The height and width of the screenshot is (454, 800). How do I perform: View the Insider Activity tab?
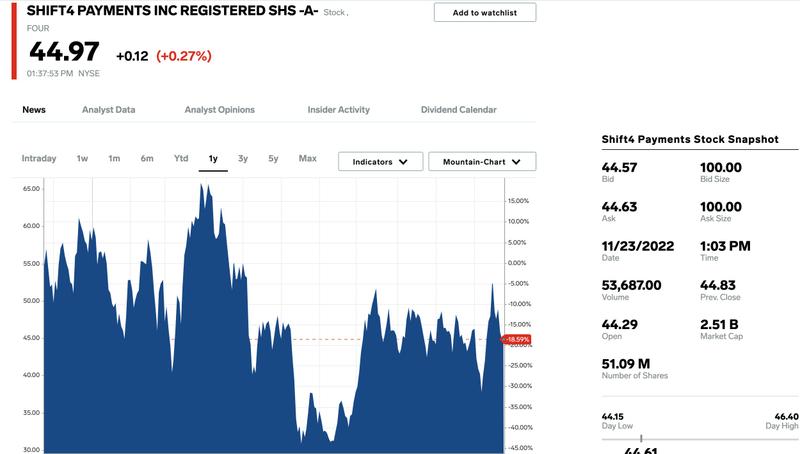tap(339, 110)
